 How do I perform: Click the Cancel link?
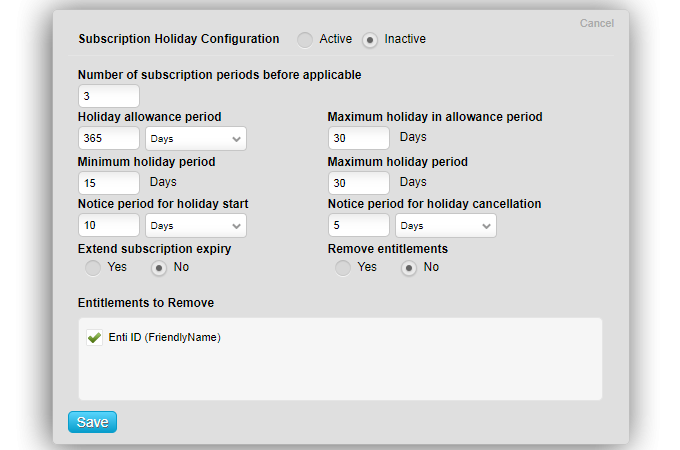(x=597, y=23)
